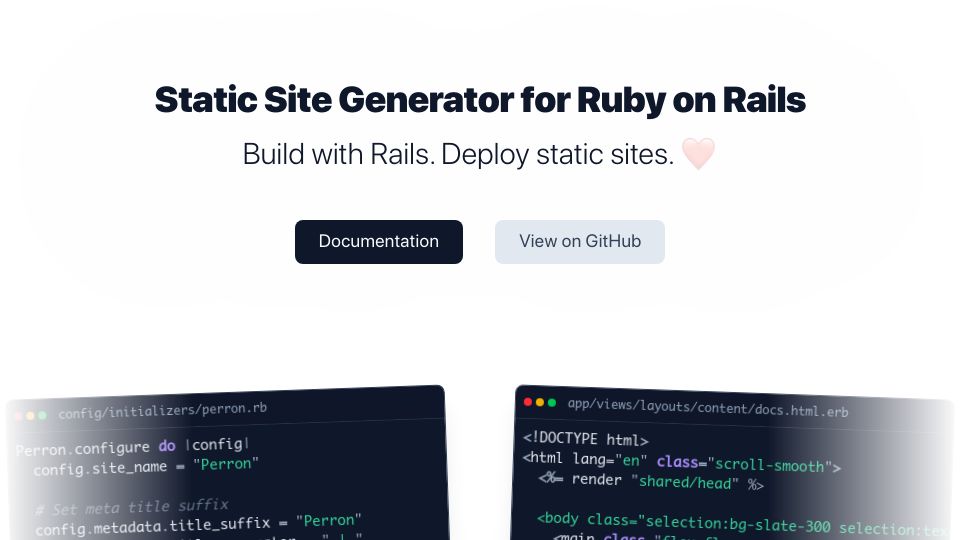Click the <!DOCTYPE html> code line
Screen dimensions: 960x540
click(x=585, y=439)
